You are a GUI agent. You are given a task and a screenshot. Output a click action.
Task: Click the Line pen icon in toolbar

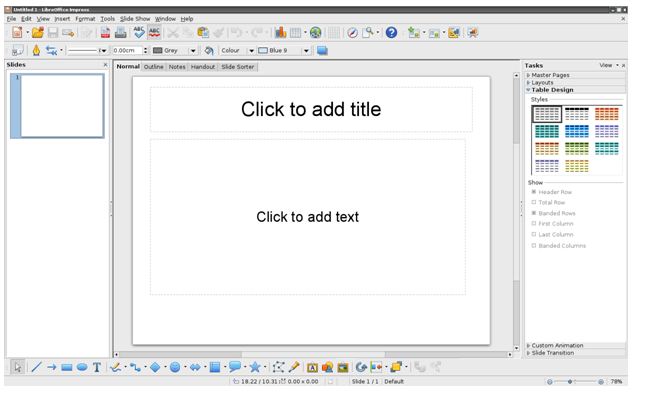[x=36, y=50]
